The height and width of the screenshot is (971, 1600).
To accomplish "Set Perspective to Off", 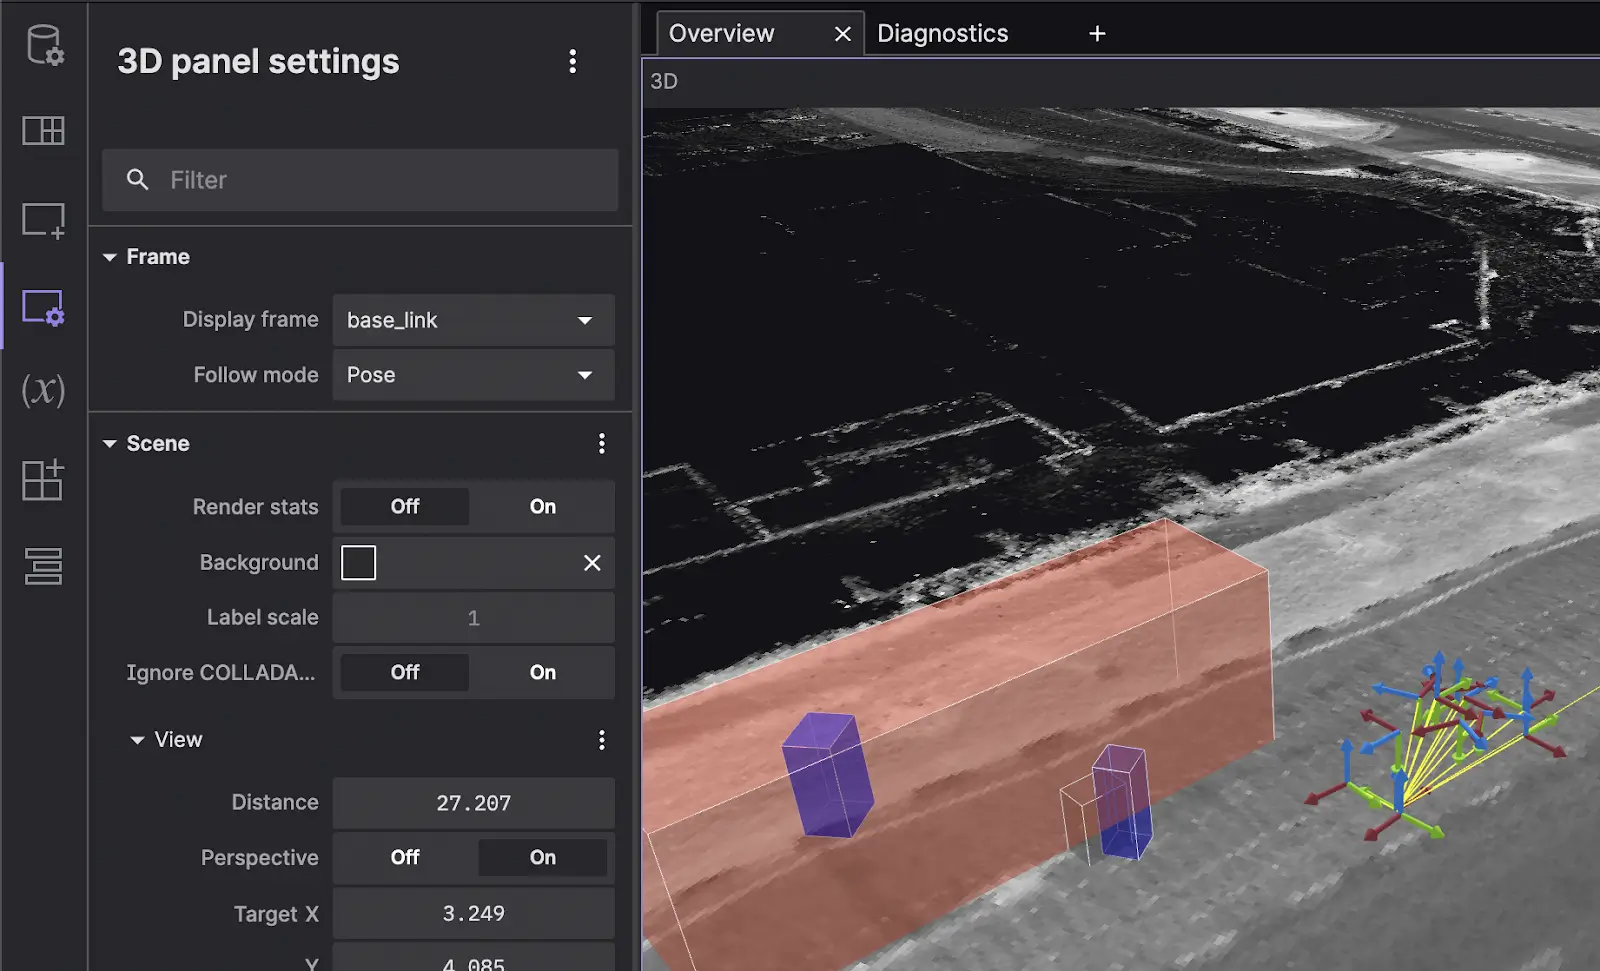I will [405, 858].
